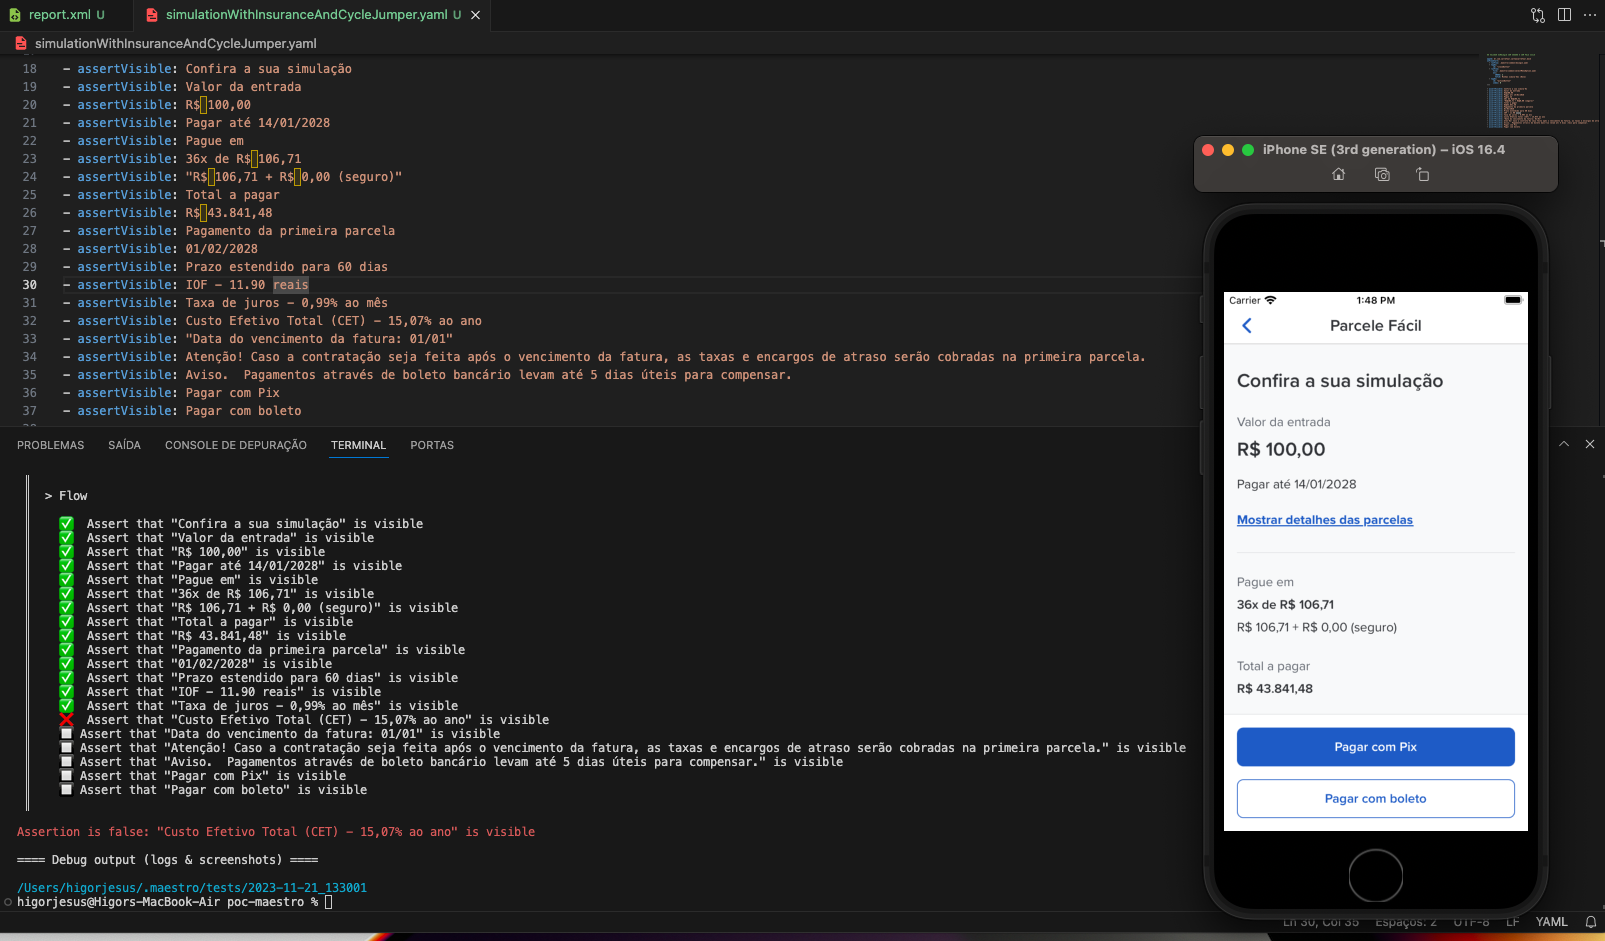Select the Split Editor icon
This screenshot has height=941, width=1605.
coord(1564,15)
